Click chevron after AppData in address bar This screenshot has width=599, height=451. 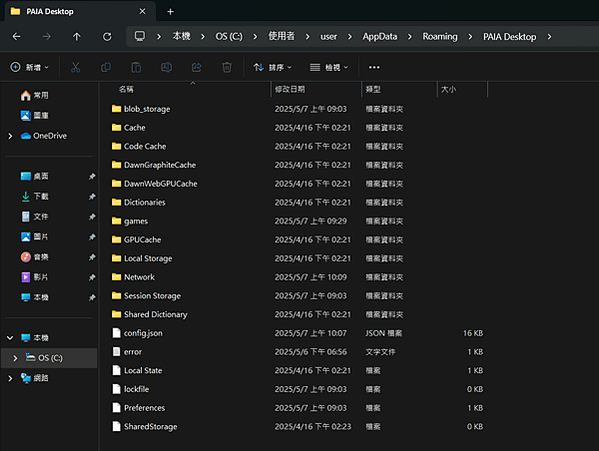pyautogui.click(x=410, y=37)
